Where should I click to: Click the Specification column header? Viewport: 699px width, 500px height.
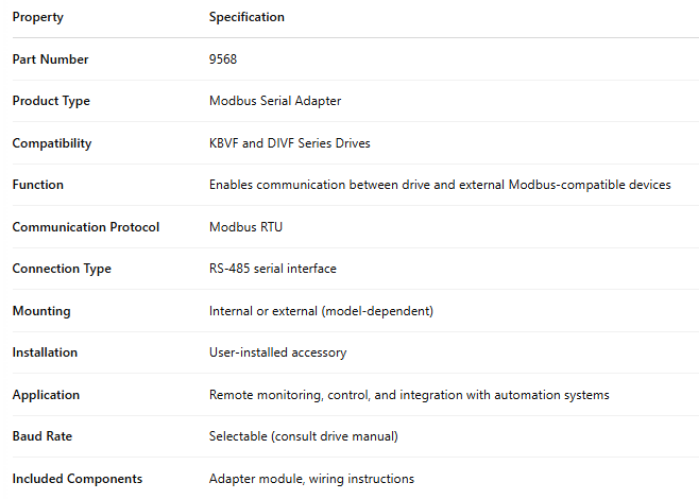(x=246, y=17)
